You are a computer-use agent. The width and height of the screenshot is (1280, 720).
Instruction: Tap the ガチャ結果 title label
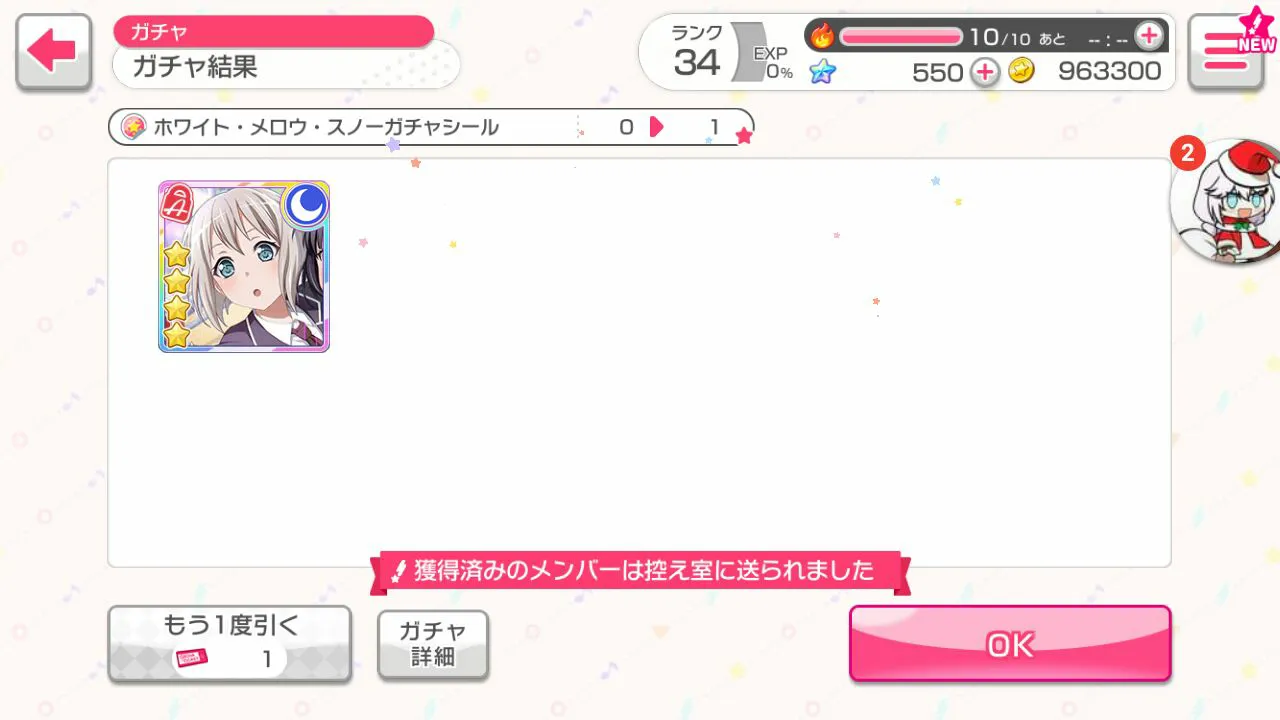(196, 67)
